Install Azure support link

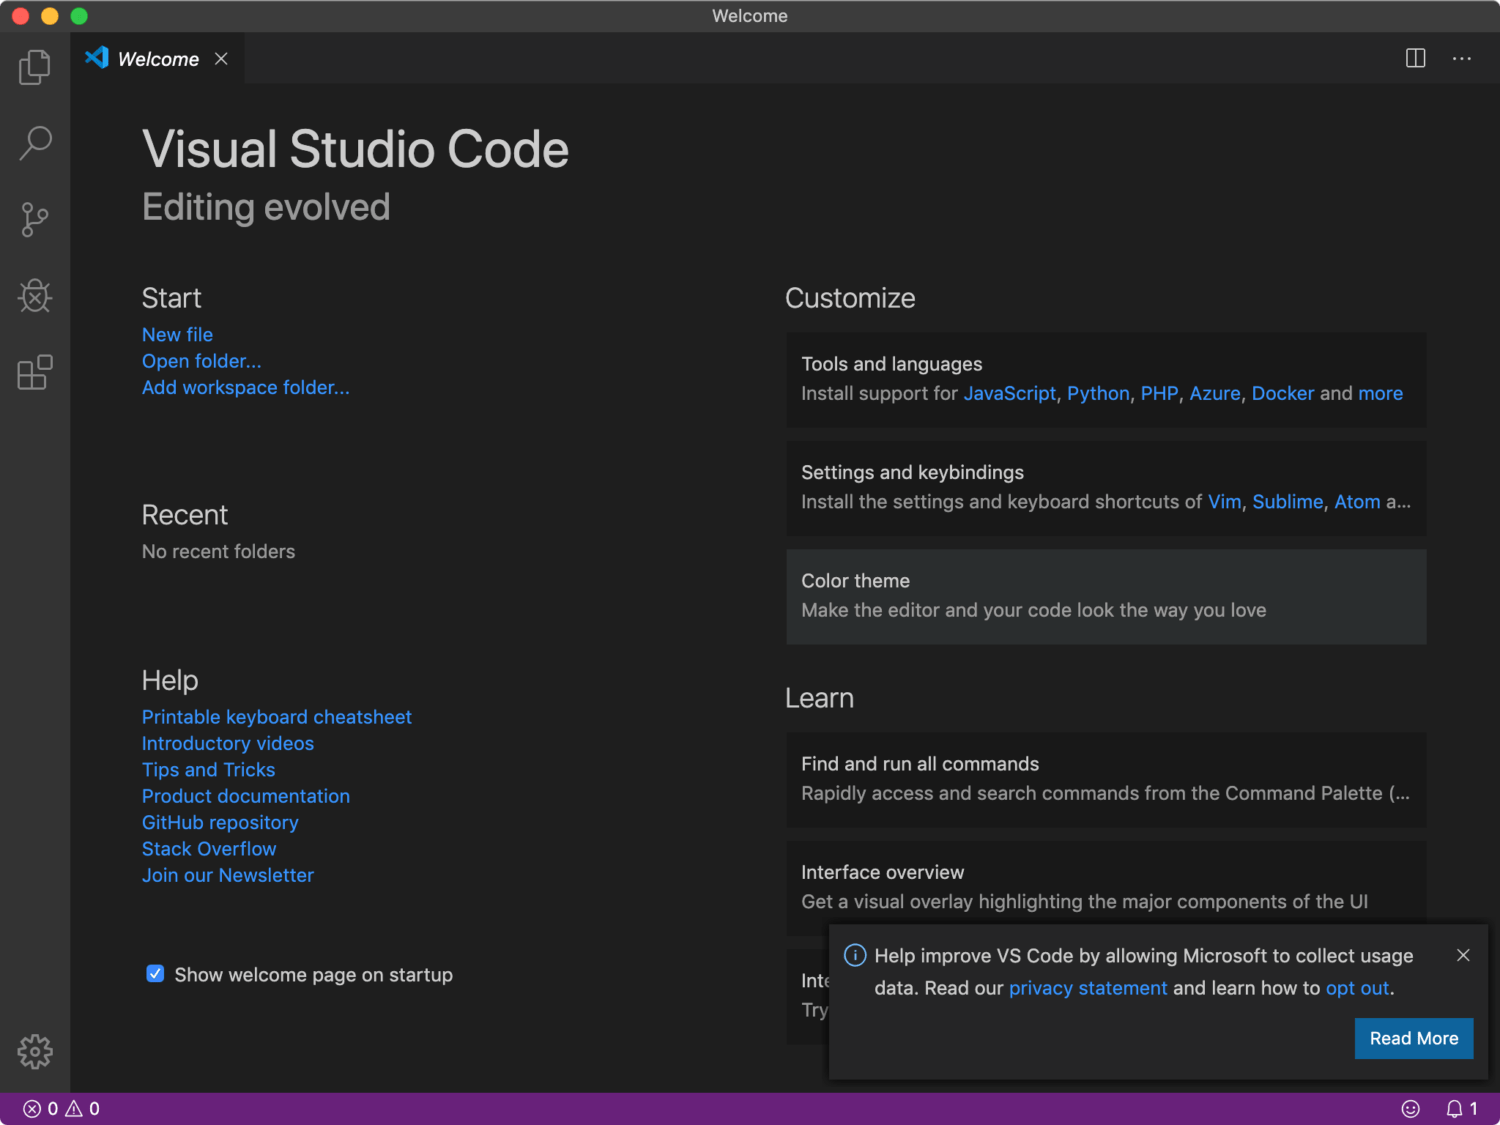[x=1215, y=393]
